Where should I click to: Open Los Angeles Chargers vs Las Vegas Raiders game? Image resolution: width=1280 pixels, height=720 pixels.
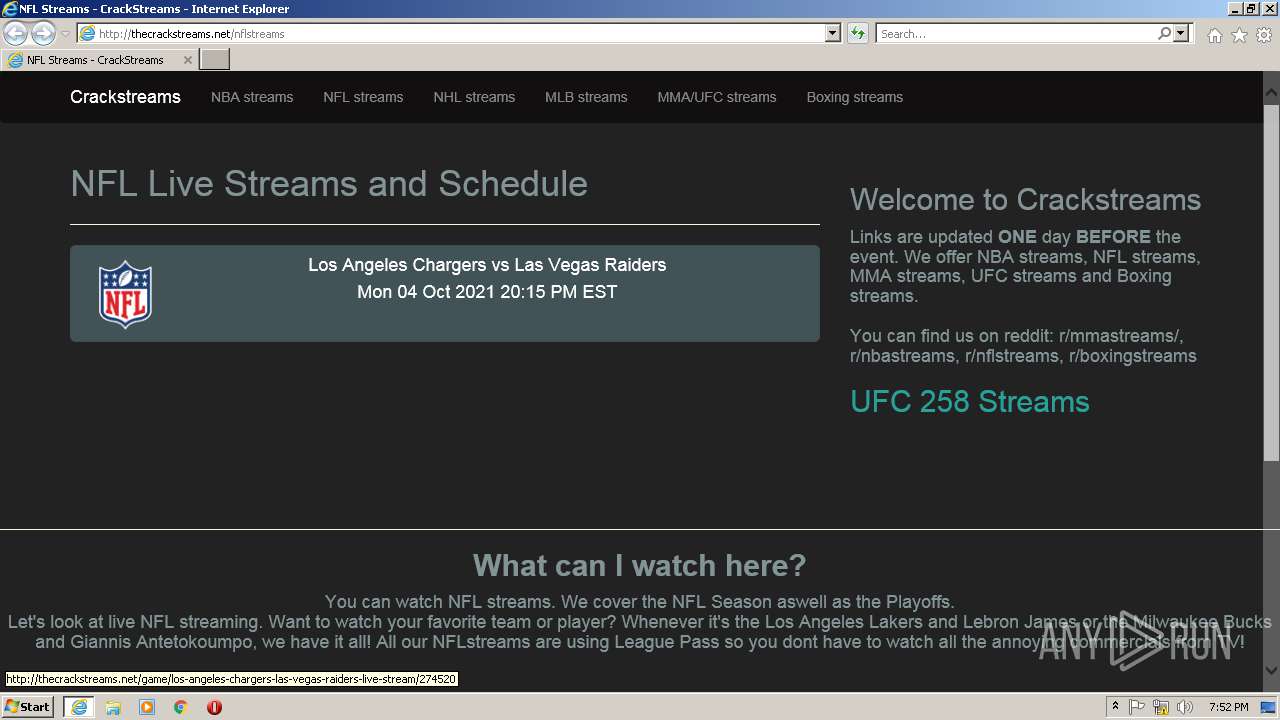pos(445,294)
